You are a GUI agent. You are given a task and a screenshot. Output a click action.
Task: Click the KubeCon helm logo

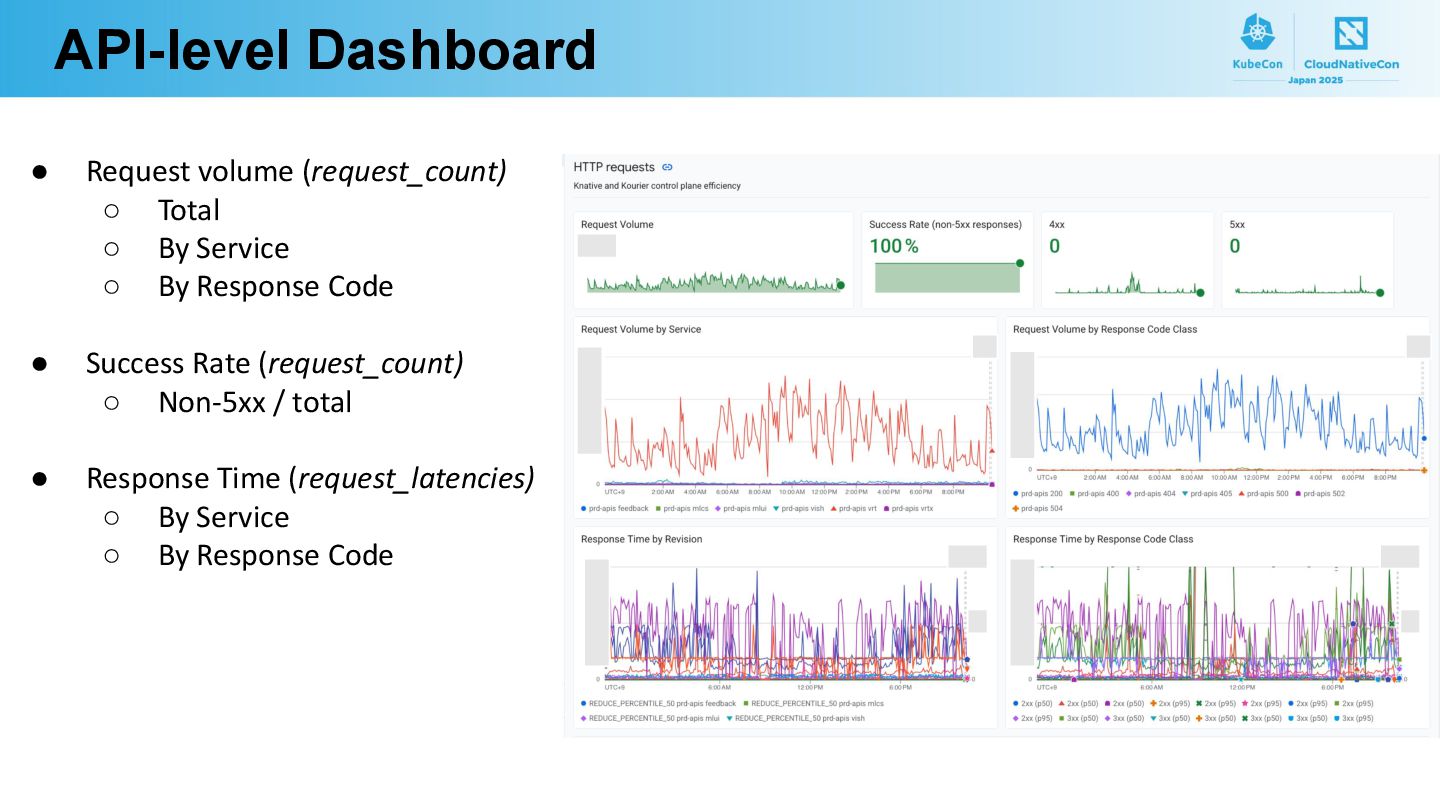point(1258,34)
